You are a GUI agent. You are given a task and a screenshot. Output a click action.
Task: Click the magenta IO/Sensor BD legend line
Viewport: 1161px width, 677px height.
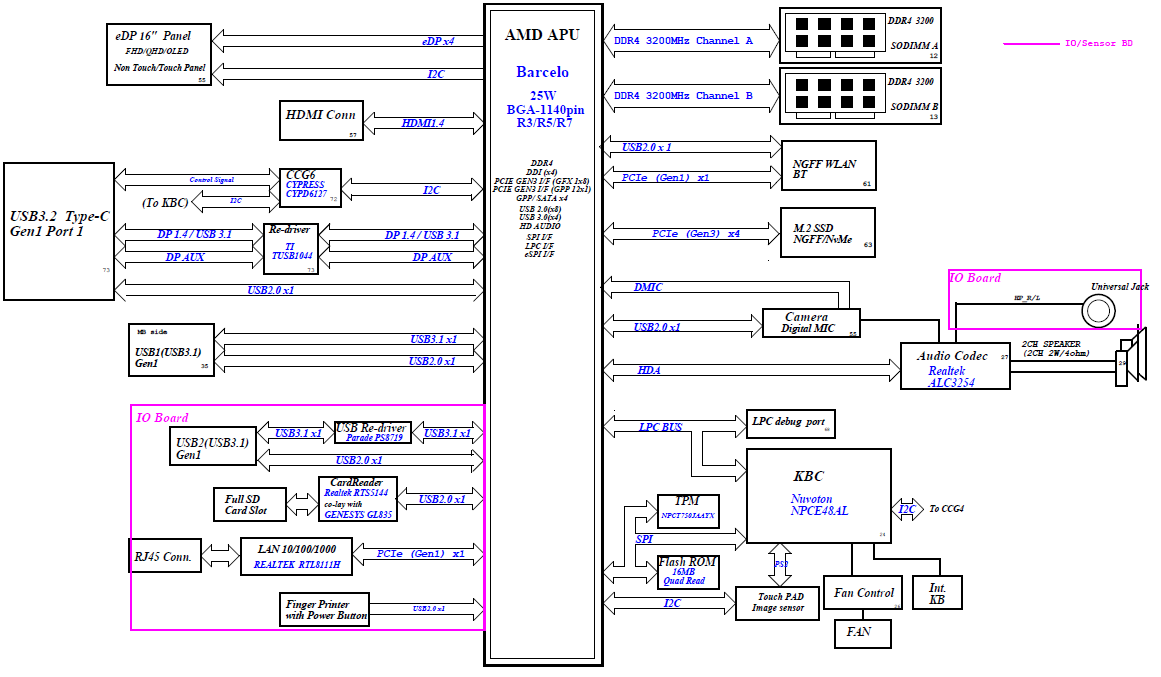click(1030, 44)
